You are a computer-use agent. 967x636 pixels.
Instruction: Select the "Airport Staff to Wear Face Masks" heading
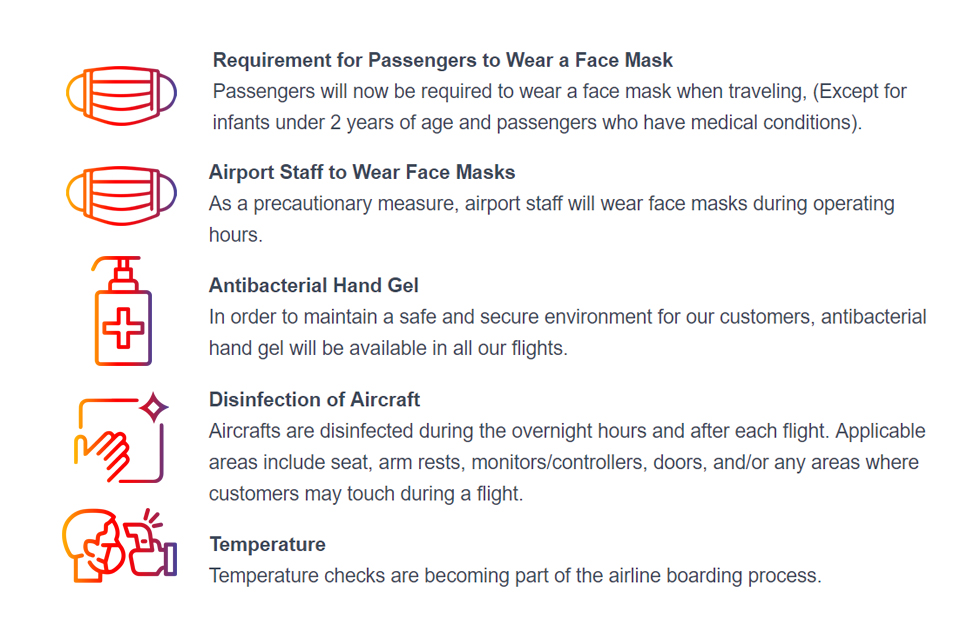(x=362, y=172)
